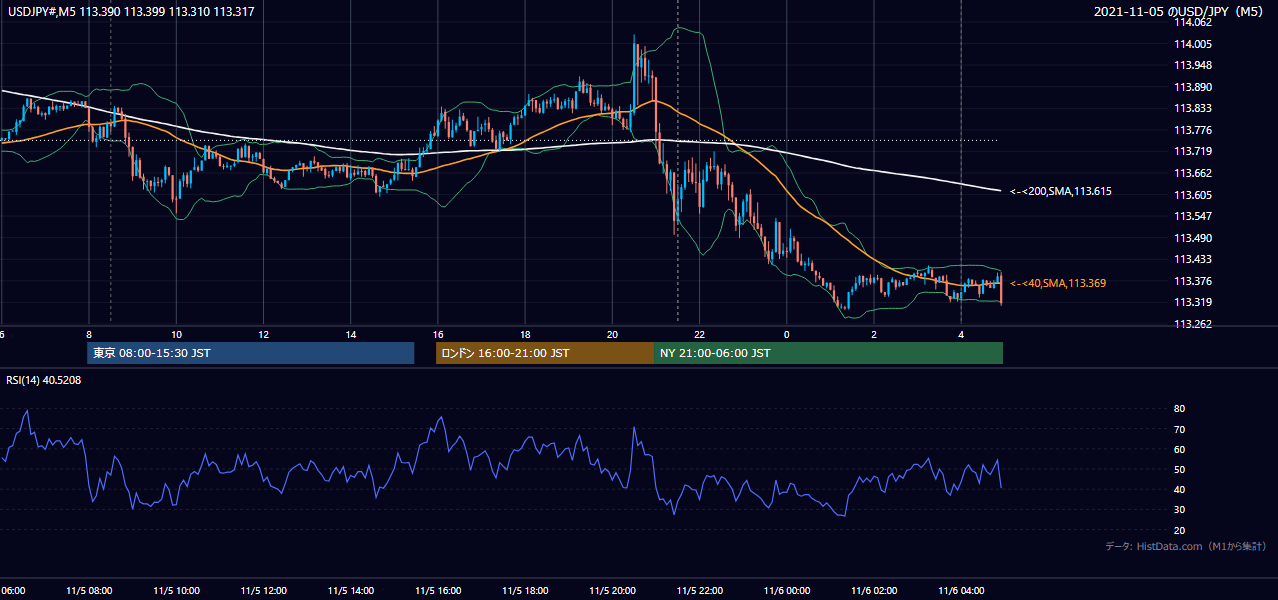The image size is (1278, 600).
Task: Click hour label 4 under the price chart
Action: pos(961,334)
